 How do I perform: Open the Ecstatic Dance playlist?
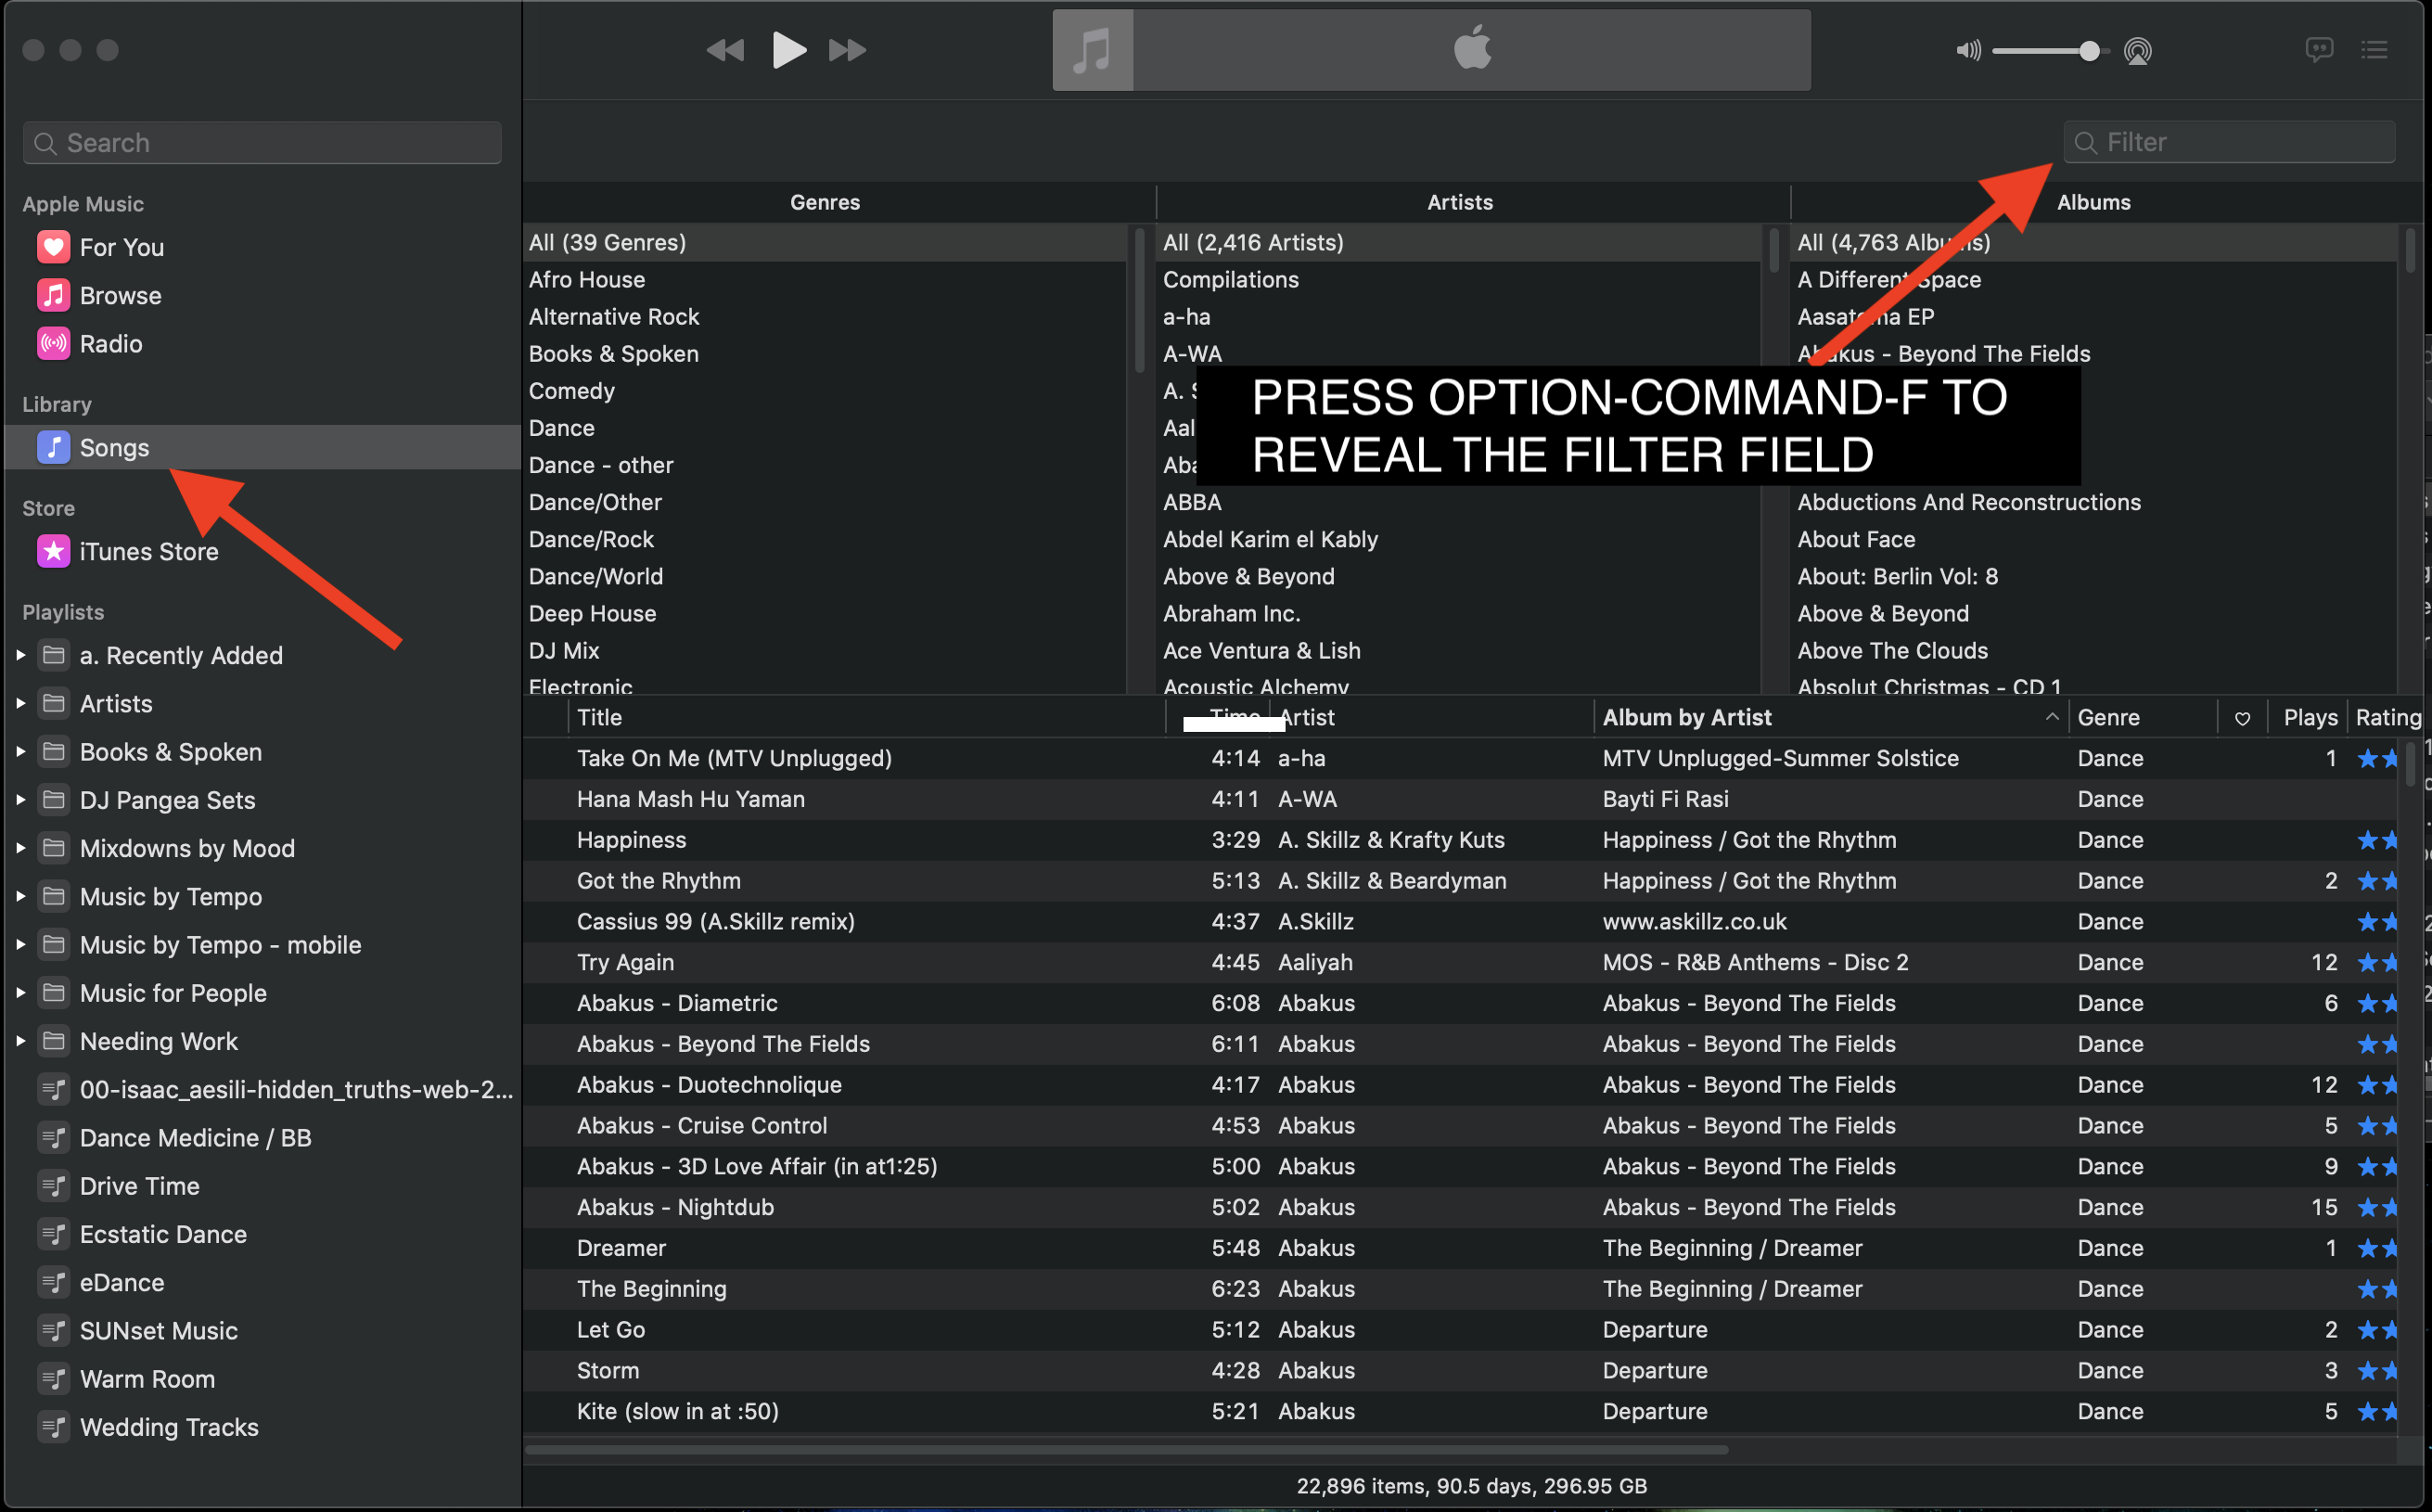tap(162, 1234)
